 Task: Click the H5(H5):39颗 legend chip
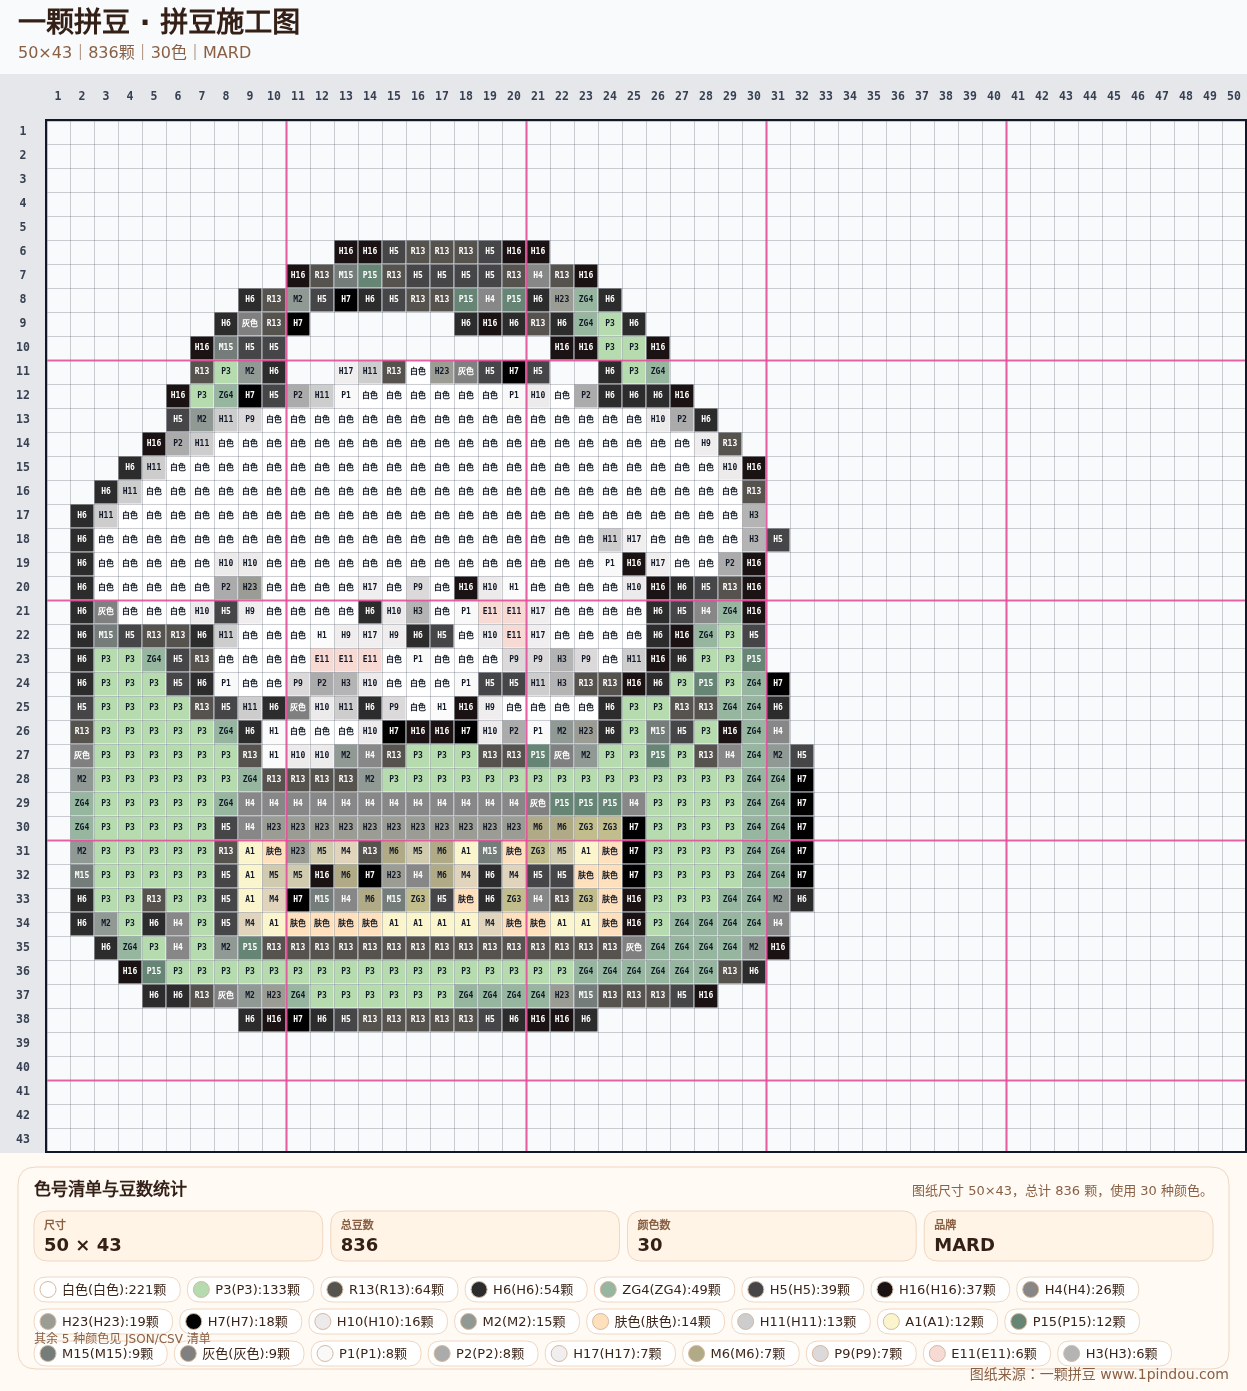(803, 1290)
